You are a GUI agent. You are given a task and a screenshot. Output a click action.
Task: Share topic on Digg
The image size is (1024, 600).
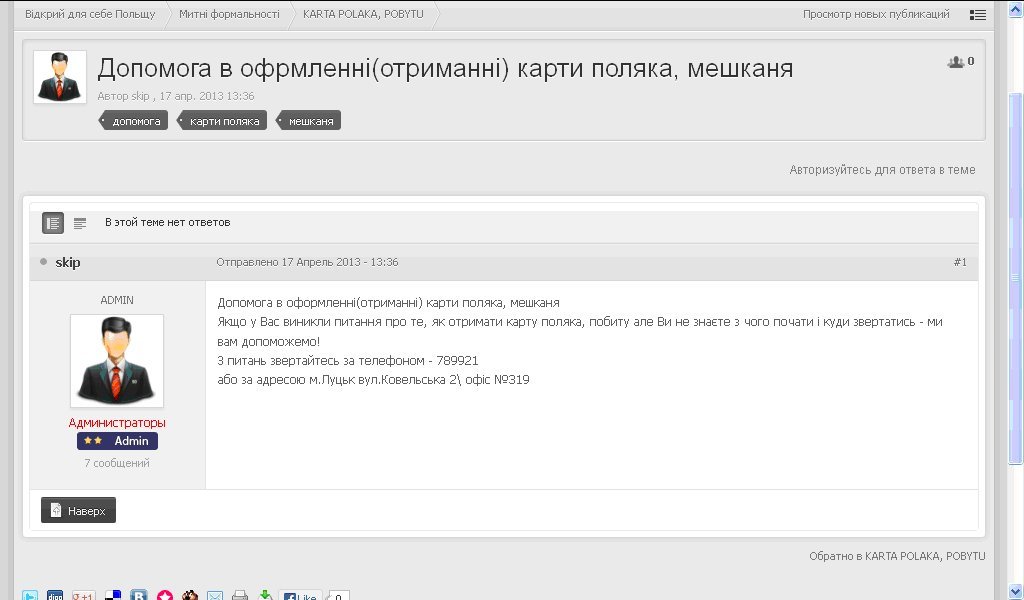55,596
